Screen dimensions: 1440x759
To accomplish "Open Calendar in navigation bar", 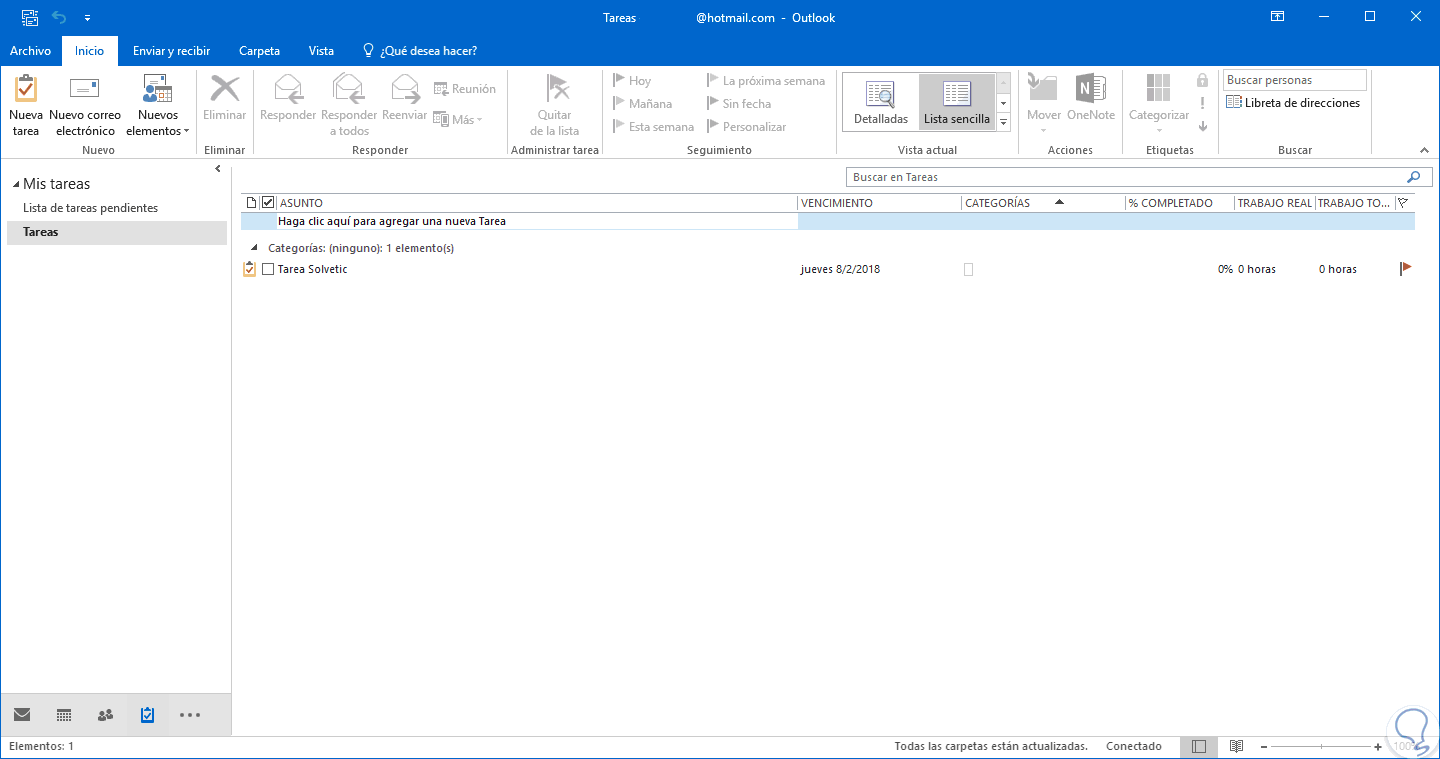I will click(x=64, y=715).
